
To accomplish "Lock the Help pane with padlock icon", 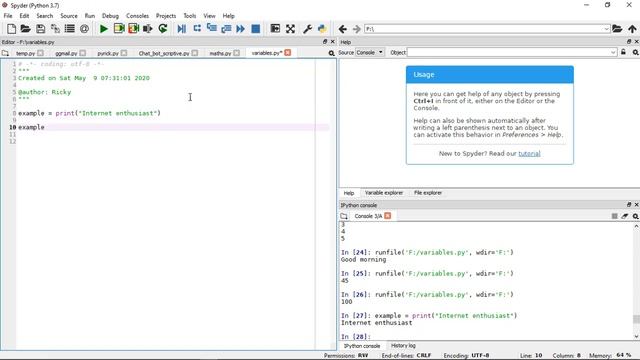I will (x=623, y=52).
